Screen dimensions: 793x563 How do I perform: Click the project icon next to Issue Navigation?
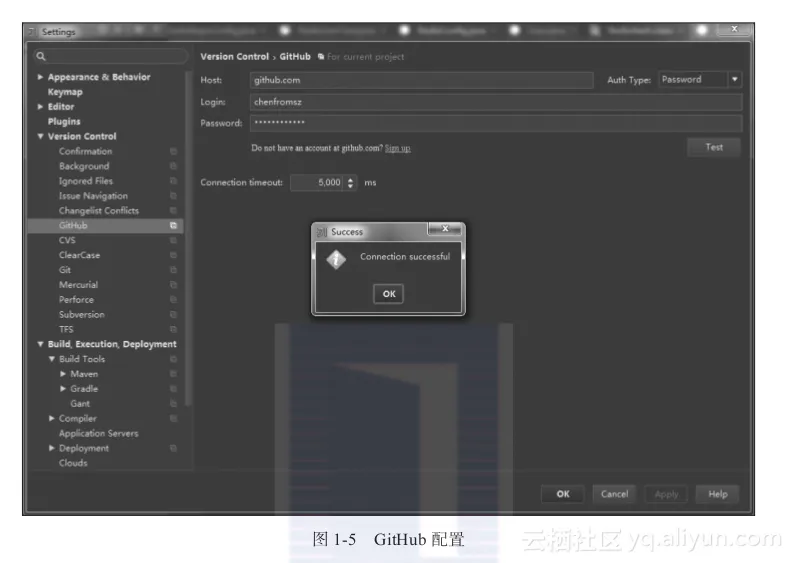pyautogui.click(x=173, y=196)
